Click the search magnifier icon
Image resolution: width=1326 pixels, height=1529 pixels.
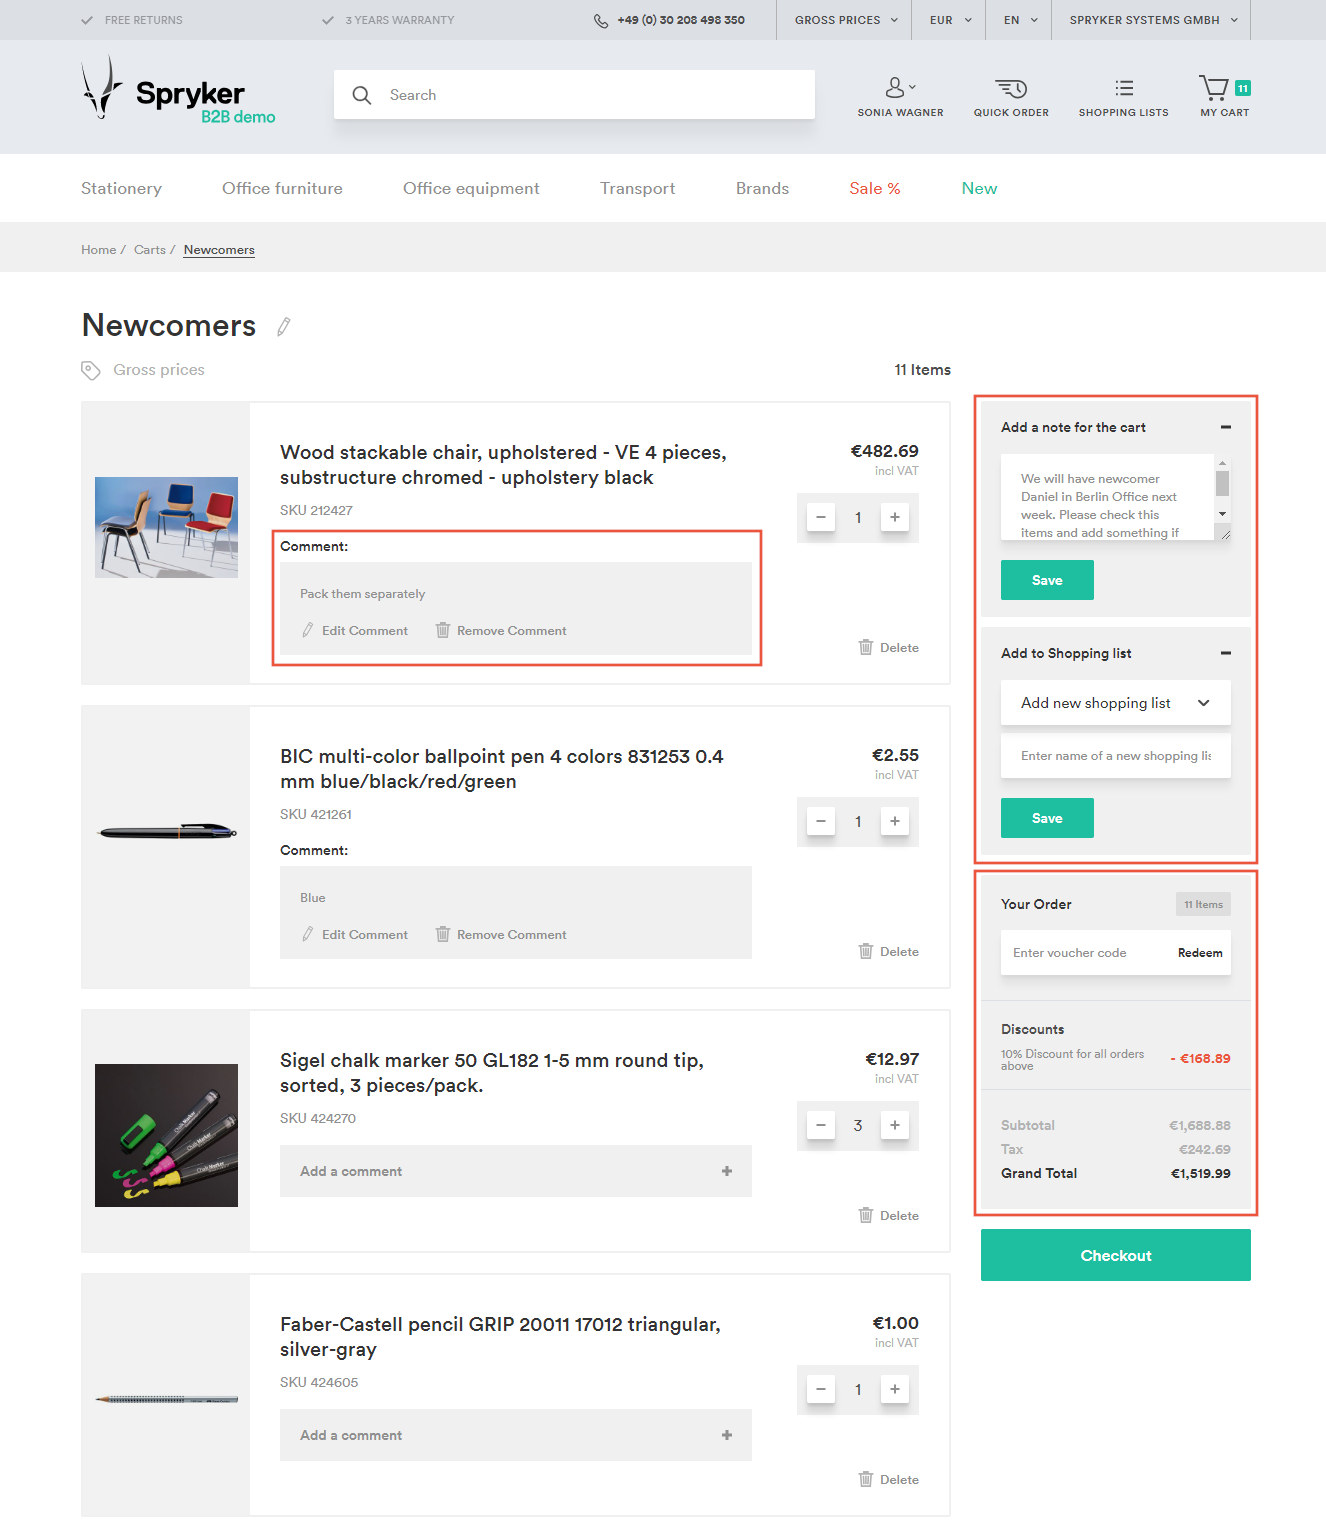[x=362, y=95]
